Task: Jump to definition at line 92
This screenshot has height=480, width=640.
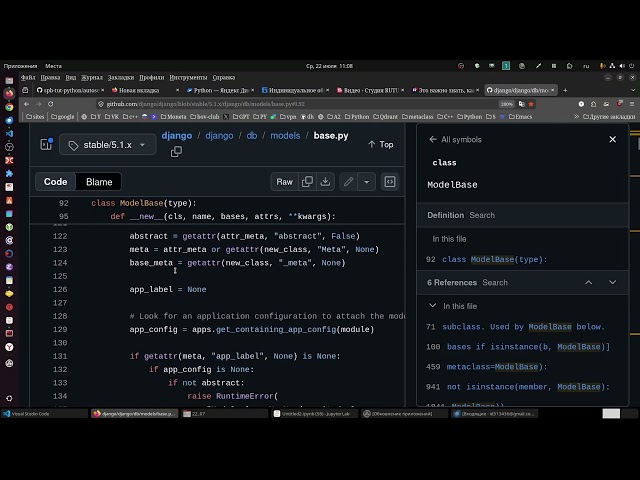Action: tap(487, 260)
